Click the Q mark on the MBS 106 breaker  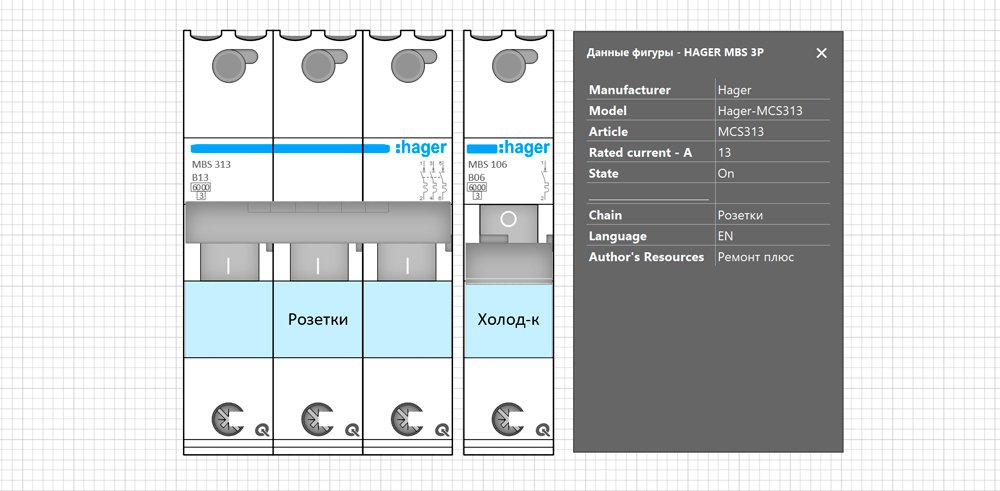[543, 430]
